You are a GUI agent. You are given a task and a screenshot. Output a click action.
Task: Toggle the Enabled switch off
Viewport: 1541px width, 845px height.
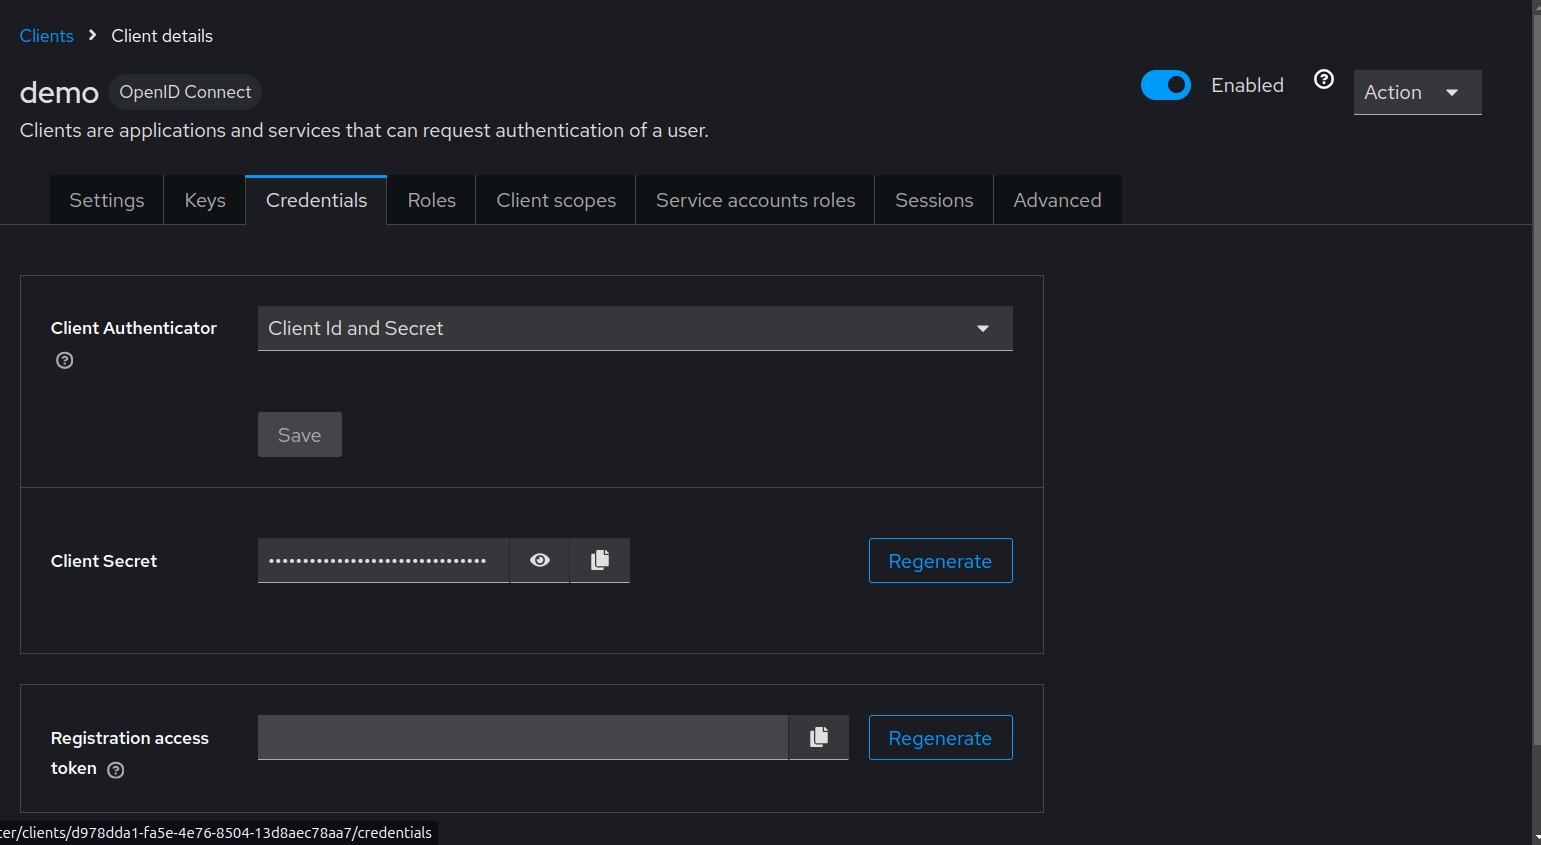click(1166, 85)
